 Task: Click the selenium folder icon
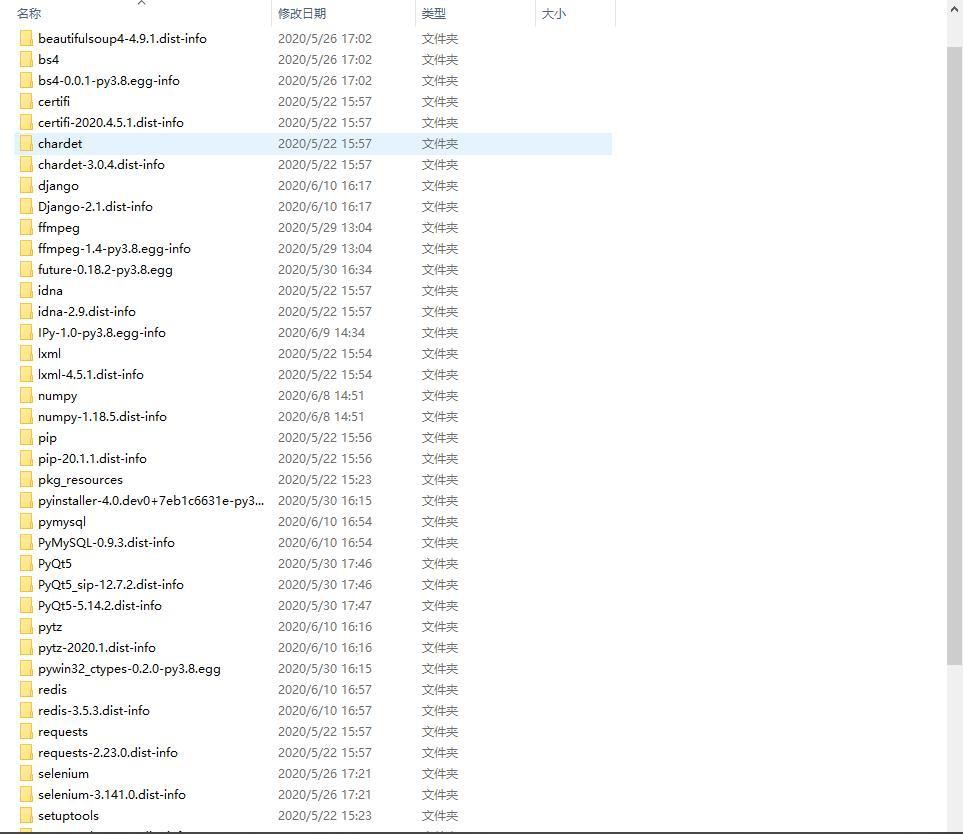26,774
